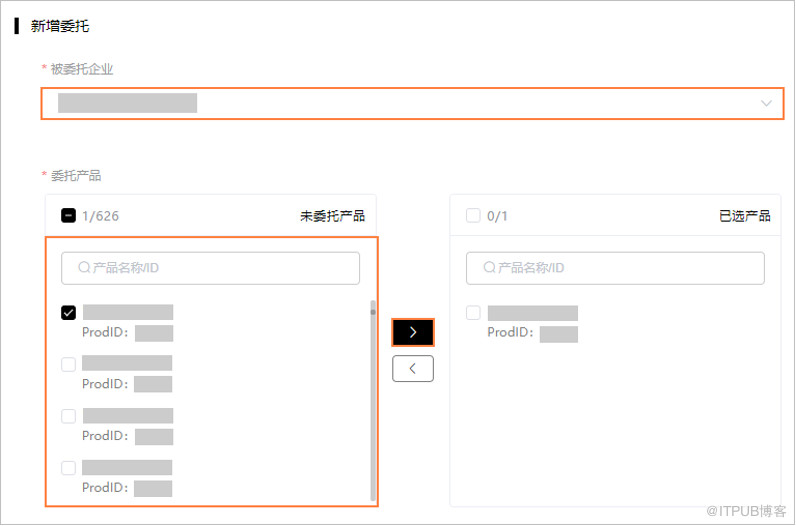Toggle the 已选产品 select-all checkbox
The height and width of the screenshot is (526, 796).
(x=473, y=216)
